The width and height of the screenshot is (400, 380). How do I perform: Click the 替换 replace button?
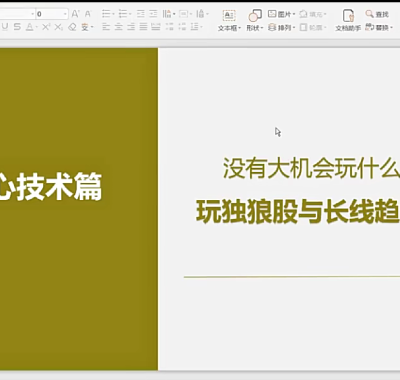tap(377, 27)
